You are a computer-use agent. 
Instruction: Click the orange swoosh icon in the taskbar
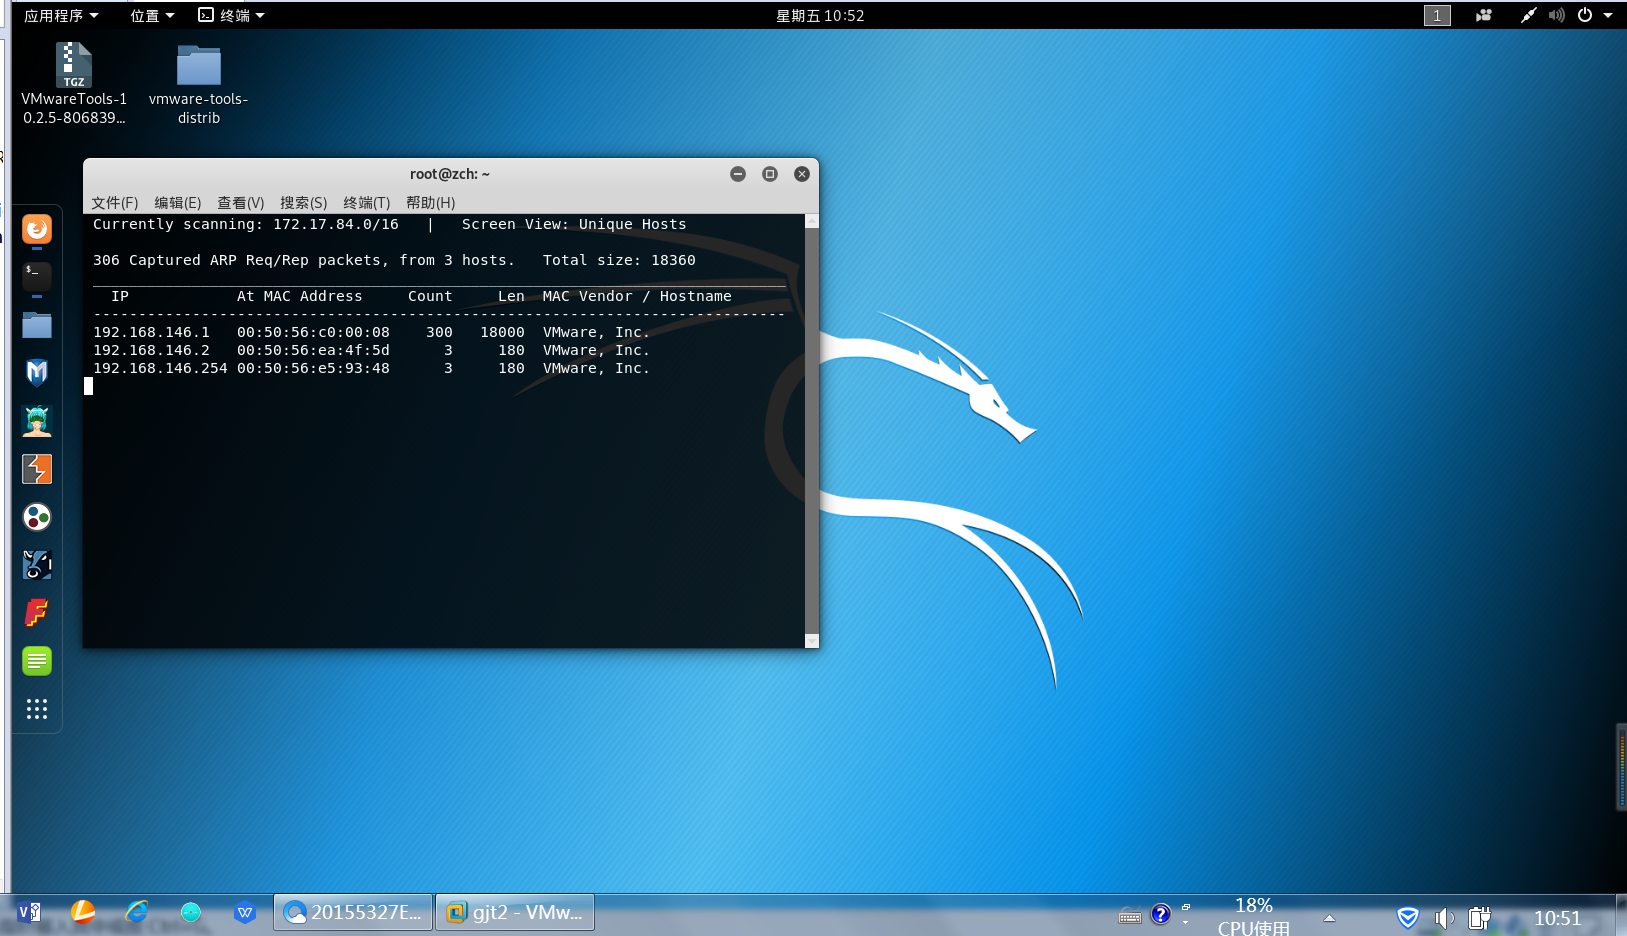coord(83,912)
